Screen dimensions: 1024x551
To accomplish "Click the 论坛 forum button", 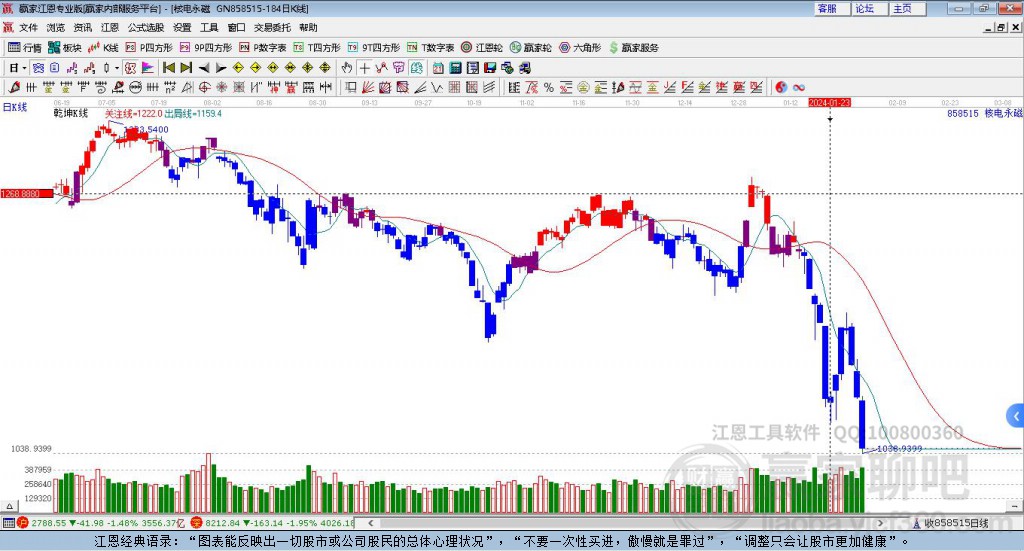I will click(870, 8).
